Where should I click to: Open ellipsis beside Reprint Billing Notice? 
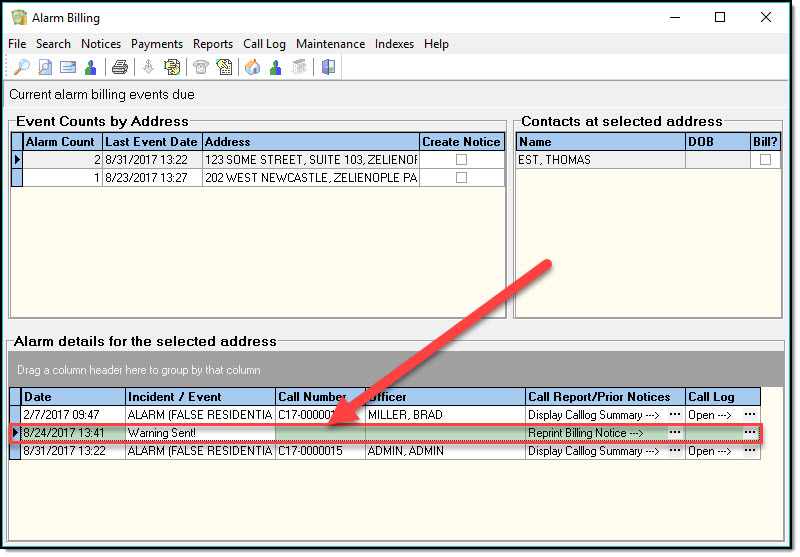tap(675, 433)
